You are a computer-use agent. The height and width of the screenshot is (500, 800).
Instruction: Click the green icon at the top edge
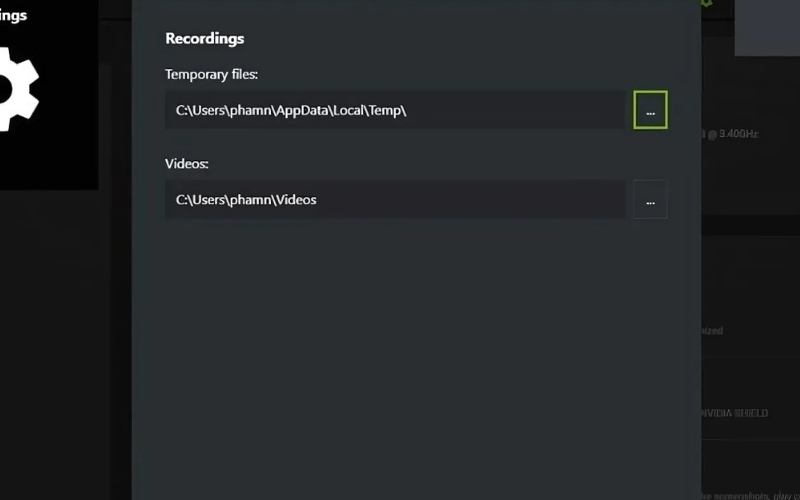(x=707, y=3)
